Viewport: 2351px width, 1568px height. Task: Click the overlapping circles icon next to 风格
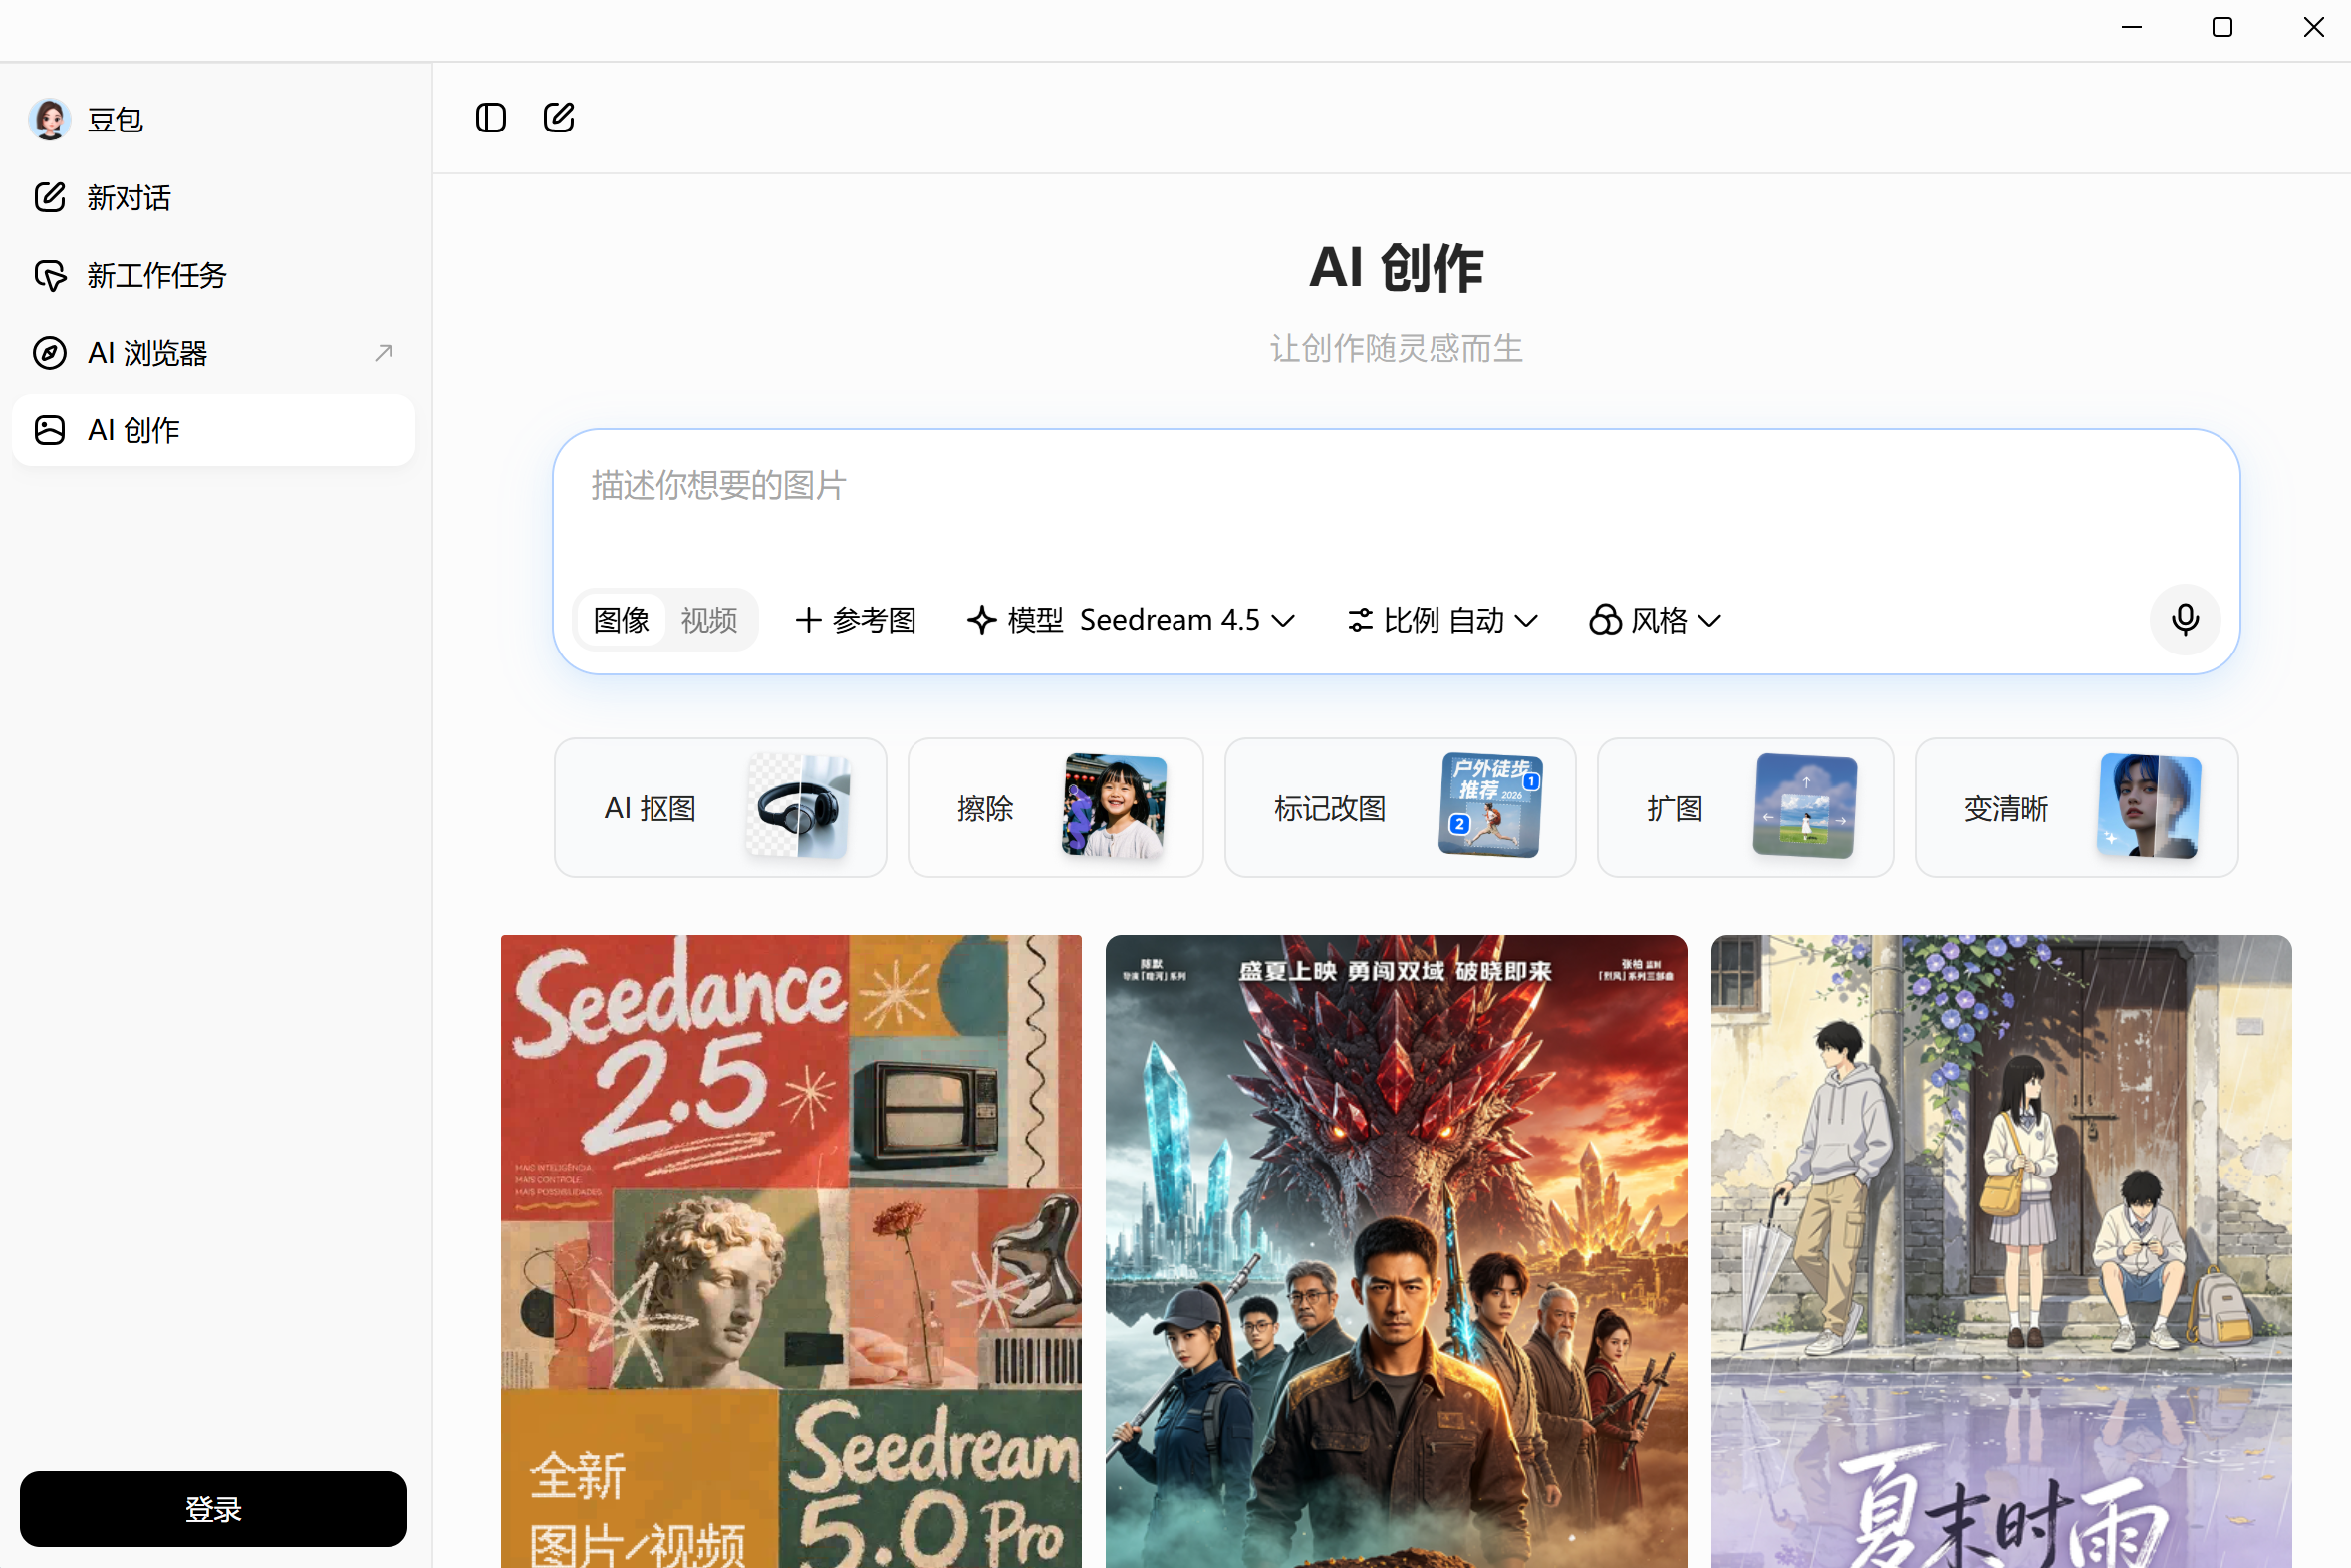coord(1605,620)
